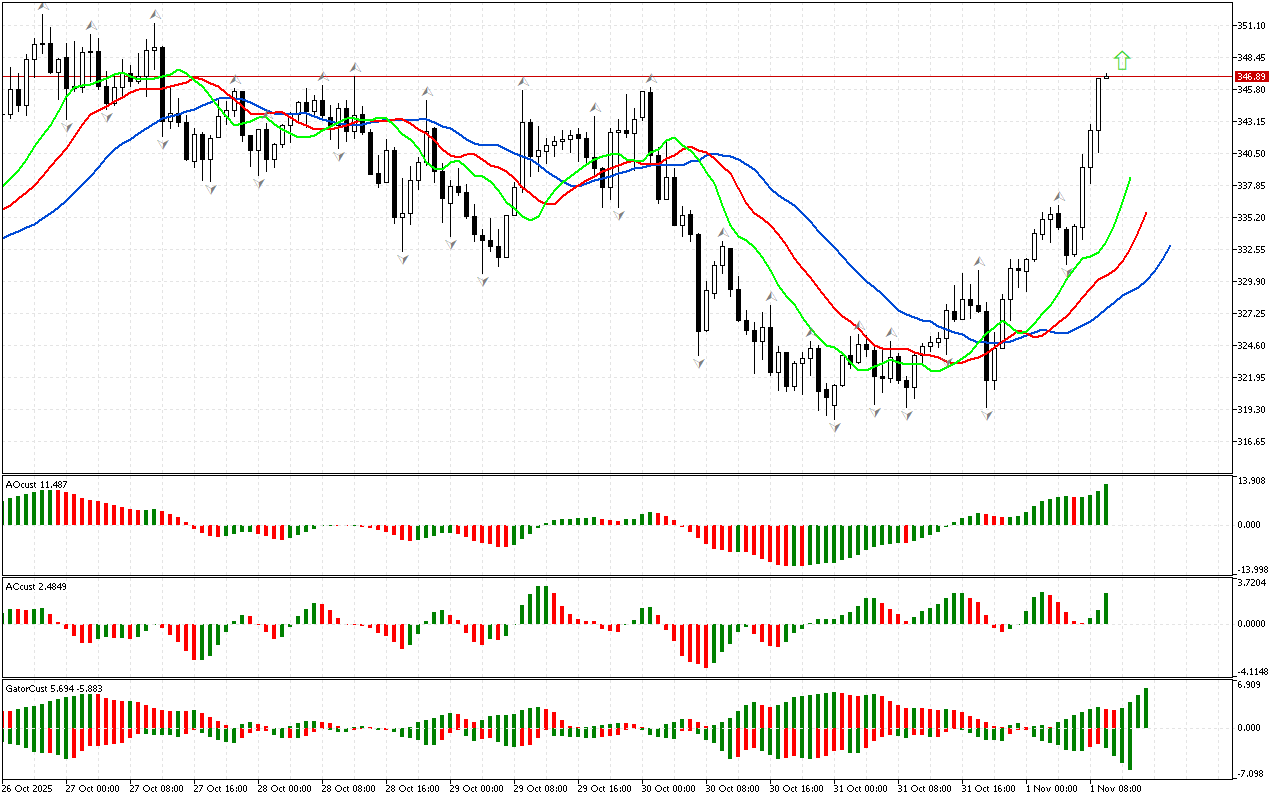
Task: Click the 26 Oct 2025 date label
Action: (x=28, y=789)
